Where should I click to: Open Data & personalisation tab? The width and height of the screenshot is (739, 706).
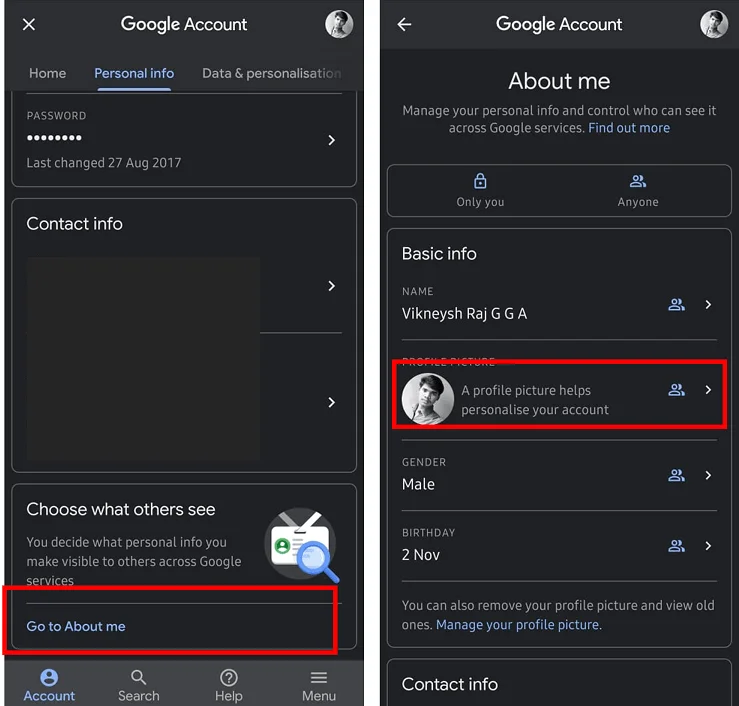tap(271, 74)
